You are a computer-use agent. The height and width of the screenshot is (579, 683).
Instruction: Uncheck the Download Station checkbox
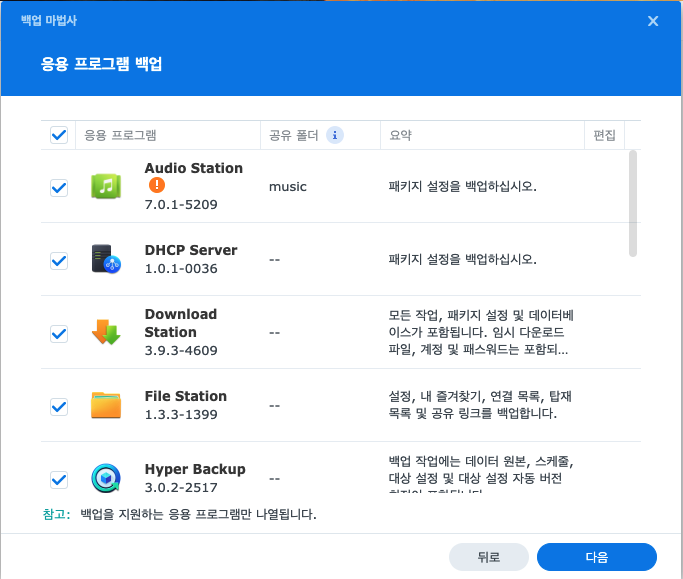(59, 334)
